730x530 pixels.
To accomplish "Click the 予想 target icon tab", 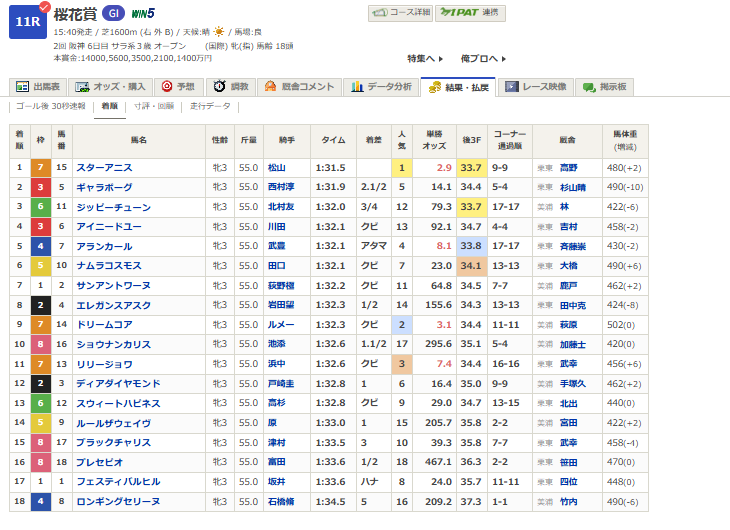I will [x=179, y=87].
